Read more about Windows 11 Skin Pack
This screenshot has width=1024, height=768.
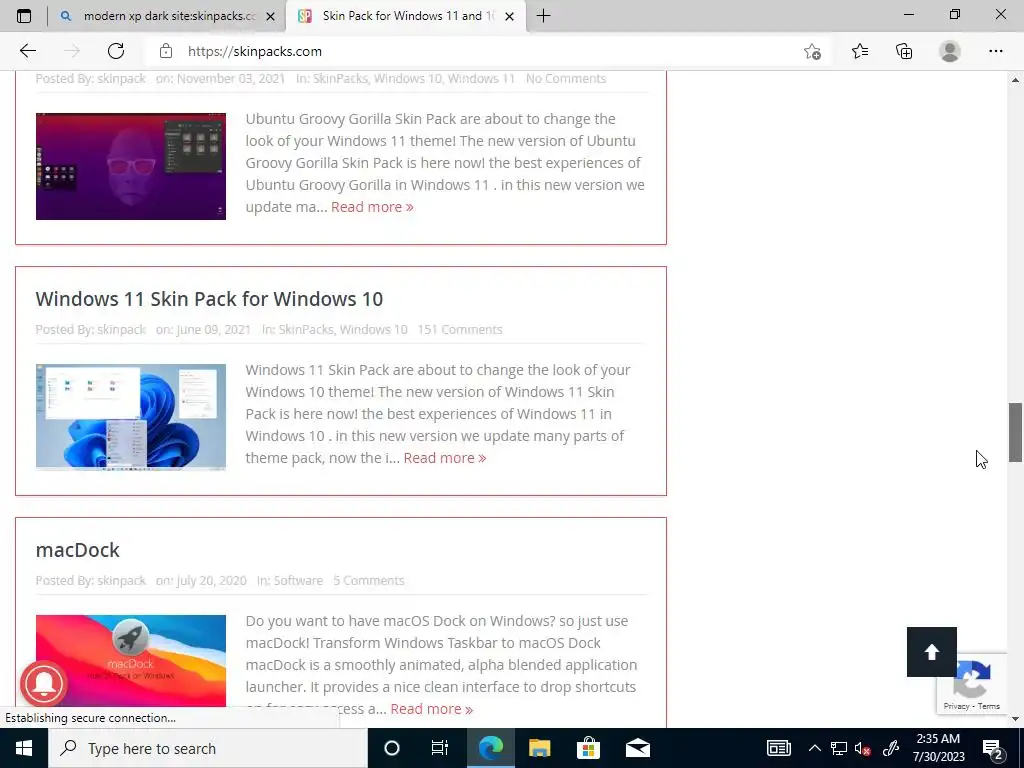(445, 458)
